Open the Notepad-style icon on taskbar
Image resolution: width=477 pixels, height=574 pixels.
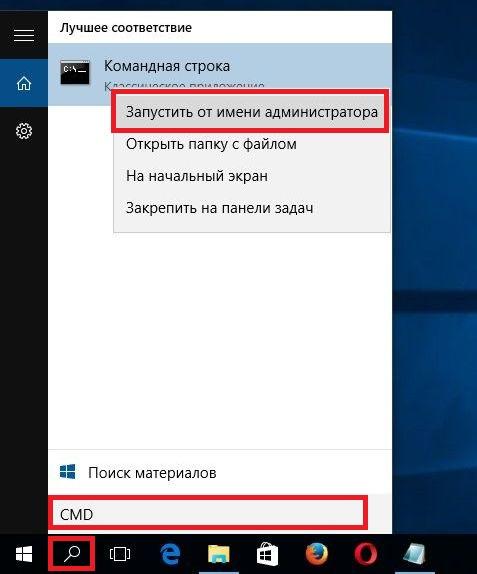click(414, 554)
